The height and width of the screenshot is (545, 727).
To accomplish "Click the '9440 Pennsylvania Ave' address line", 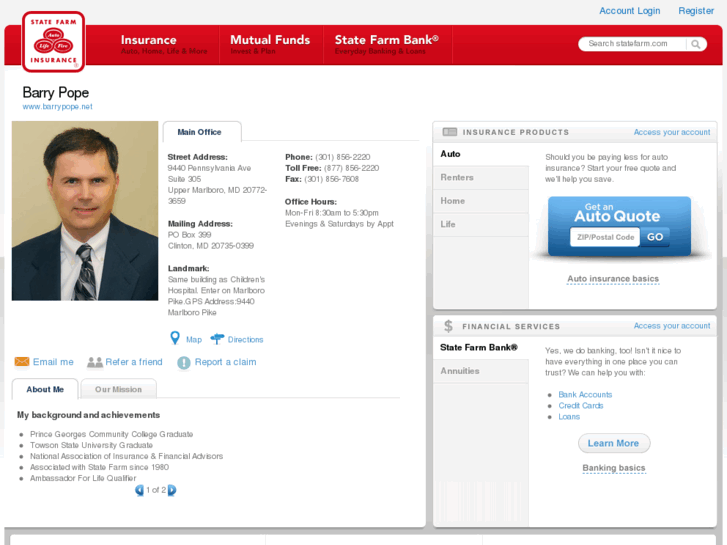I will coord(209,168).
